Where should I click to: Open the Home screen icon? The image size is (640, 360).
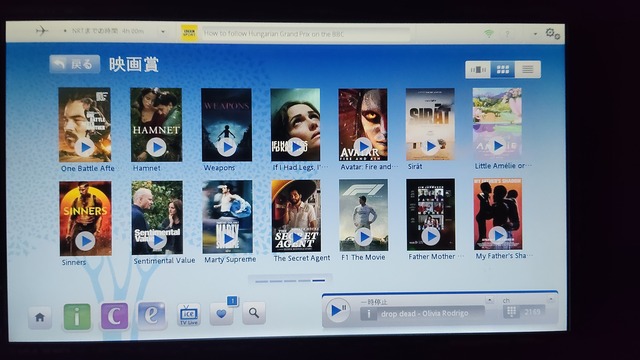[x=40, y=317]
